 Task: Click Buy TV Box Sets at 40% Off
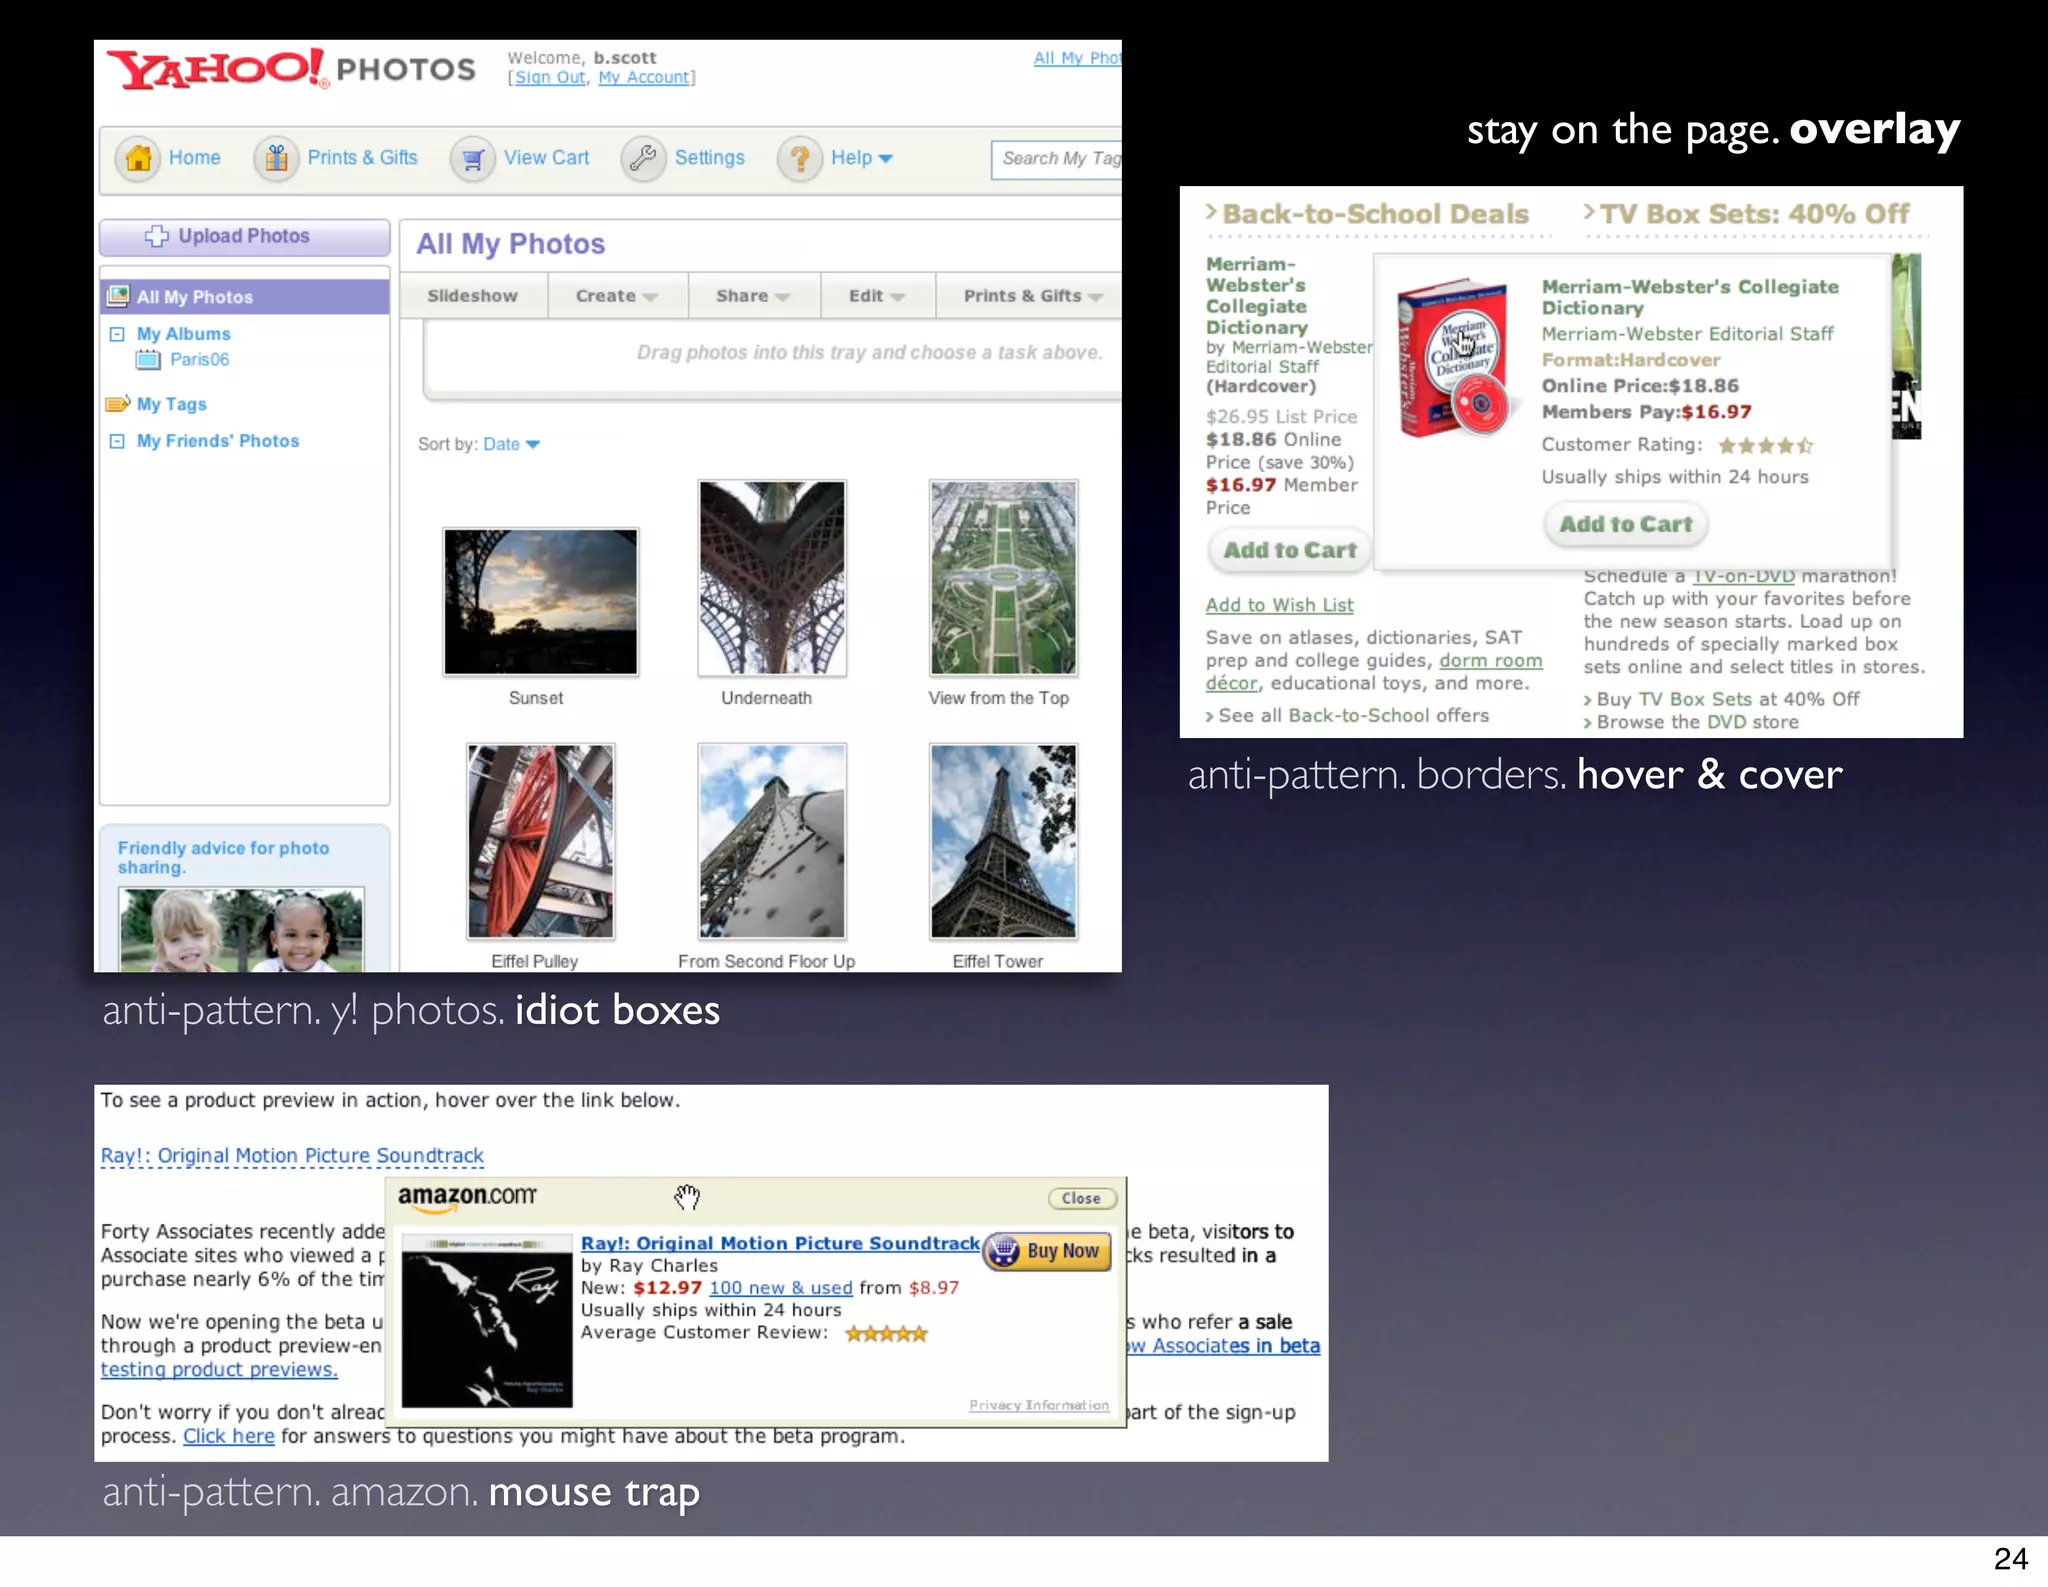tap(1721, 699)
